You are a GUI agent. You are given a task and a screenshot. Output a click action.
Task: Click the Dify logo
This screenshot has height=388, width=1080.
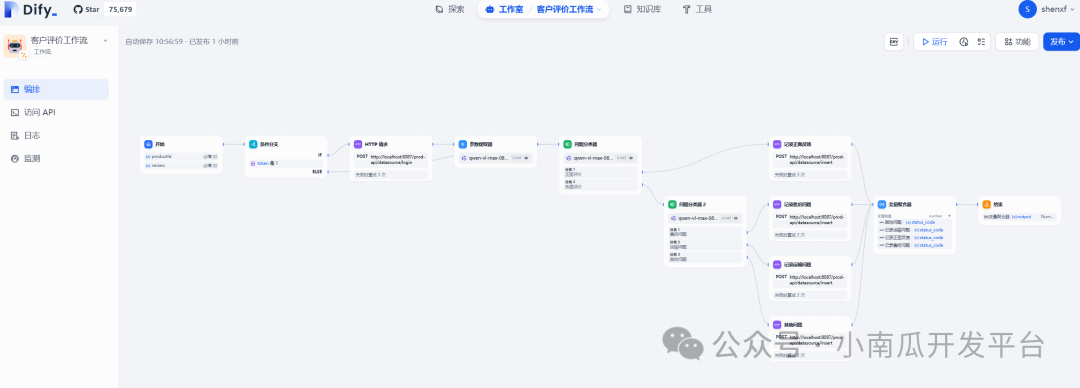[30, 10]
